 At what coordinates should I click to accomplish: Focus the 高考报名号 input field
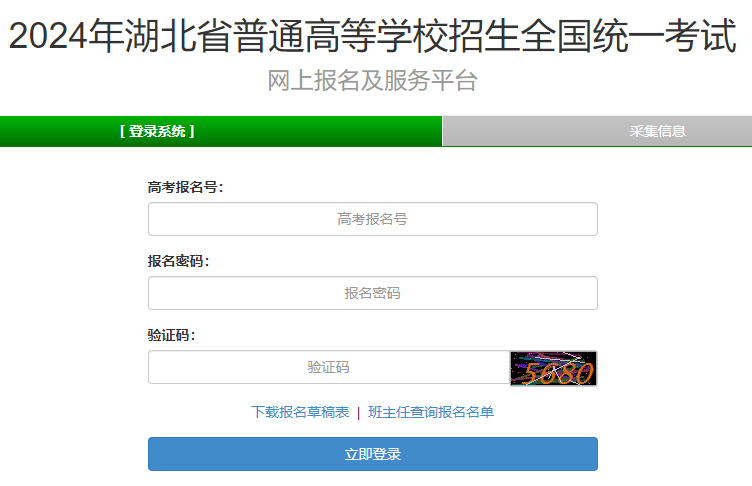pos(373,219)
